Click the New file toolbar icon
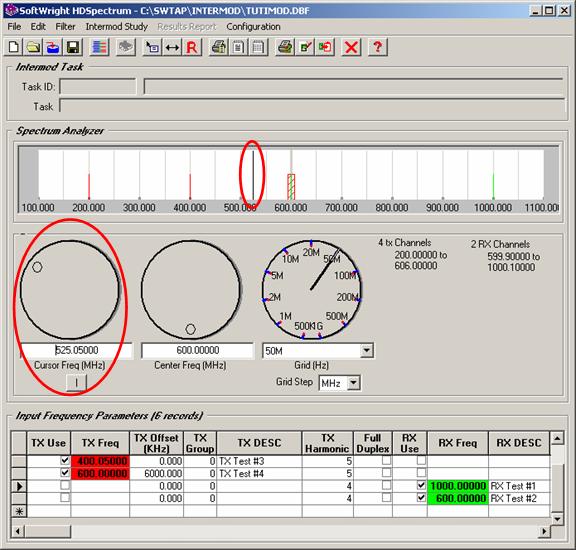Viewport: 576px width, 550px height. (x=14, y=47)
